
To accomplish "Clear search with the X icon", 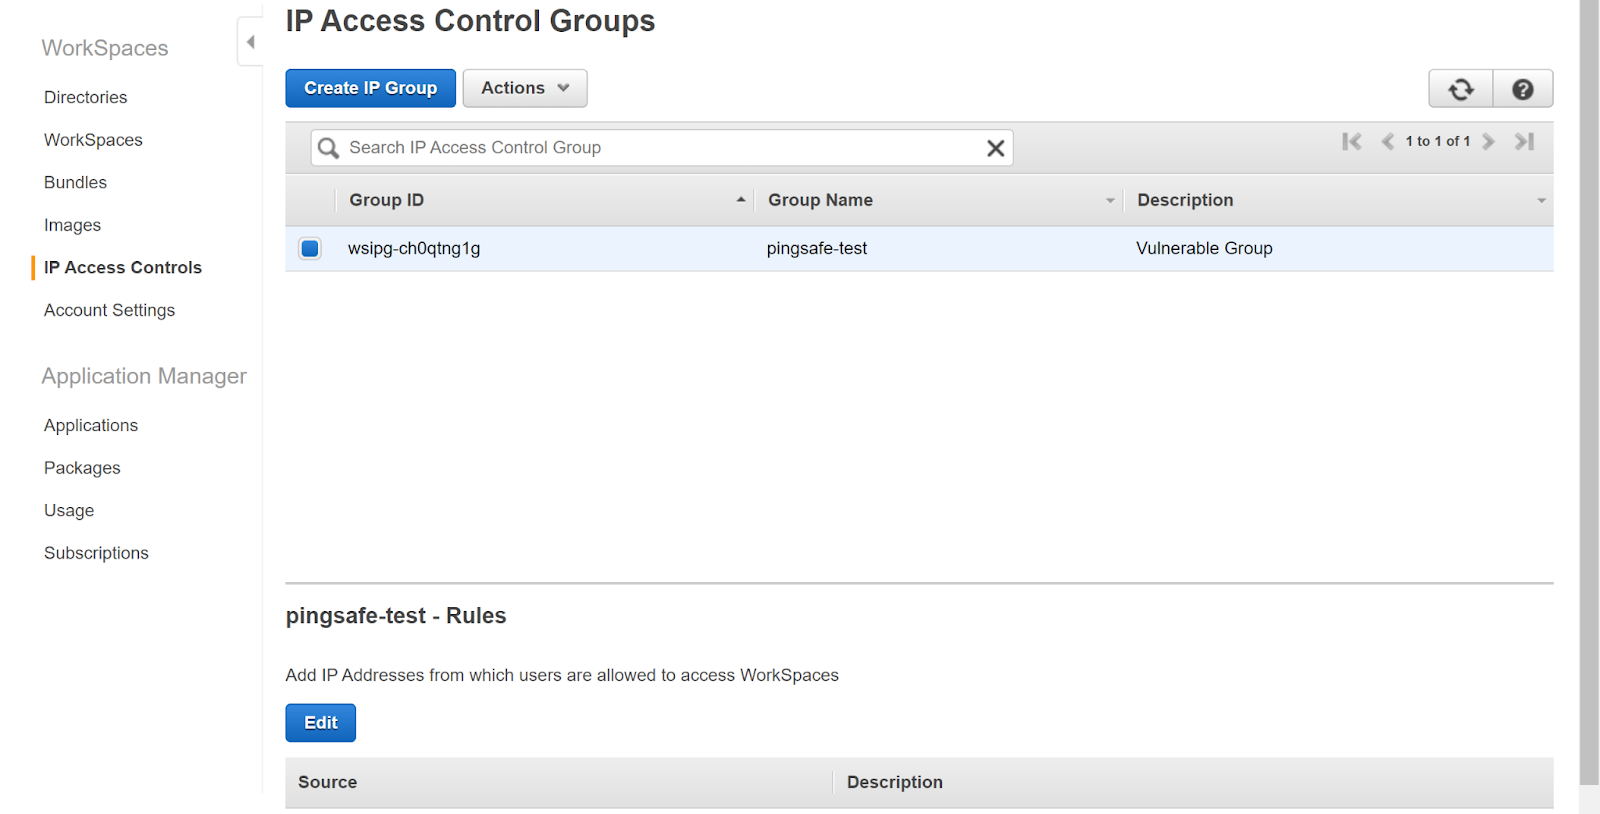I will 995,148.
